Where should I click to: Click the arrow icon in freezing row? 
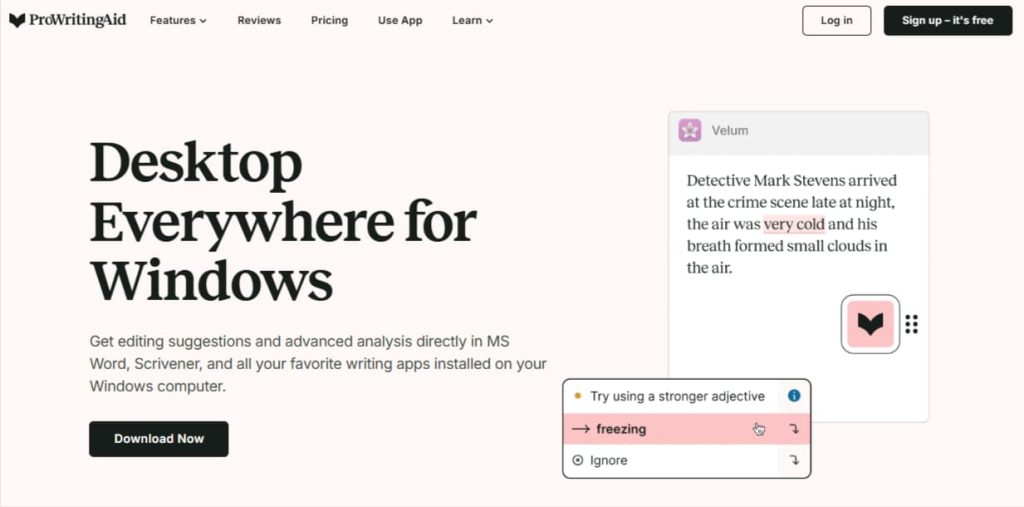pyautogui.click(x=794, y=429)
